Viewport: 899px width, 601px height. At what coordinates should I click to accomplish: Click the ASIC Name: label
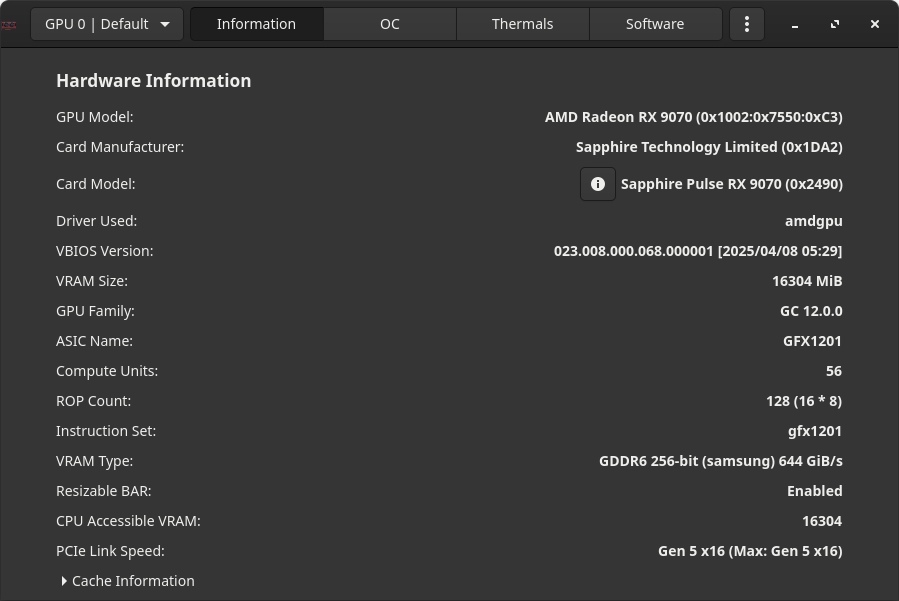pyautogui.click(x=94, y=341)
